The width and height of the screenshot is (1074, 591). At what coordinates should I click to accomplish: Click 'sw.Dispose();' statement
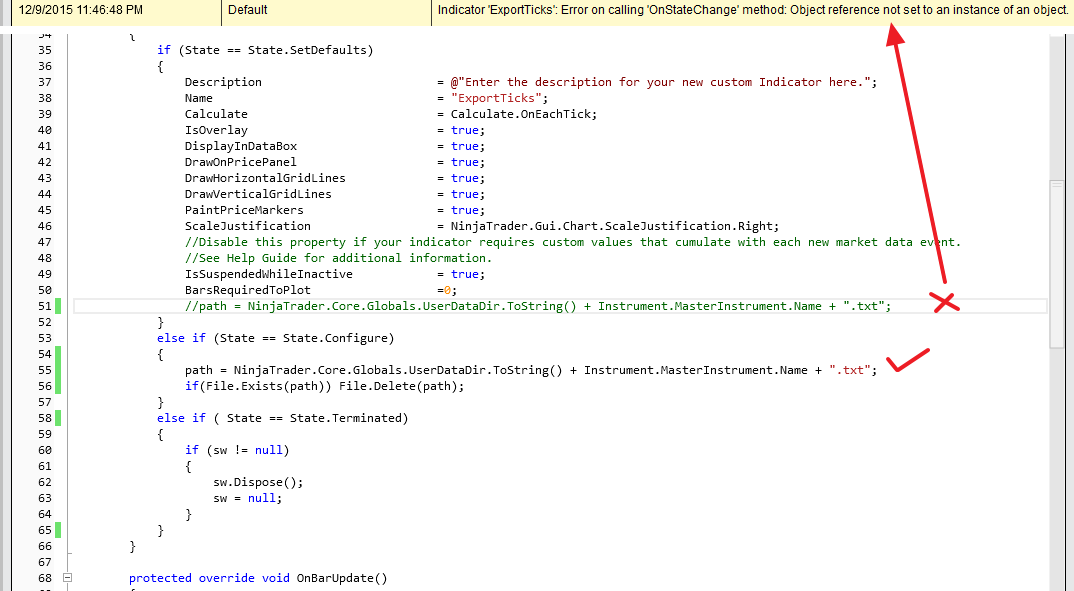[x=258, y=482]
